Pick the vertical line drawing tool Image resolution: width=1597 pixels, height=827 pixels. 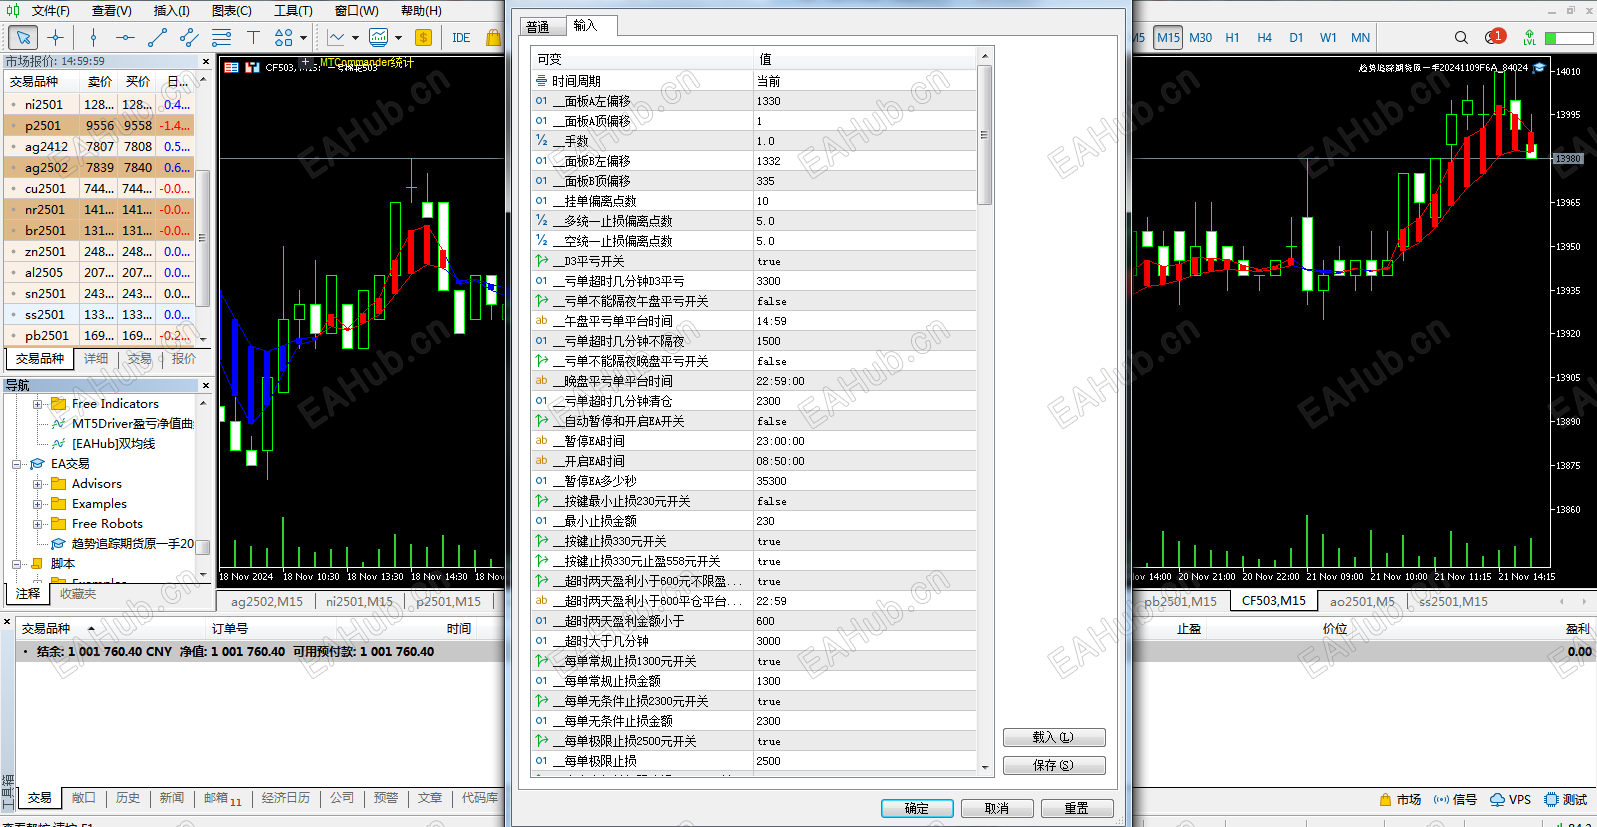[93, 38]
